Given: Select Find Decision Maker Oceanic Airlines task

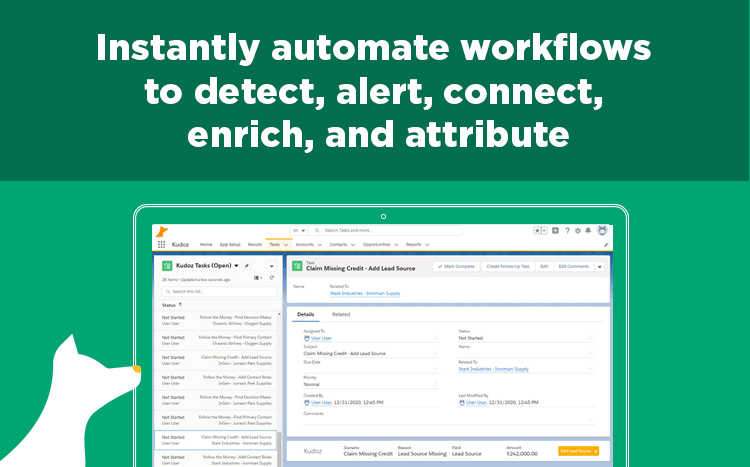Looking at the screenshot, I should point(216,320).
